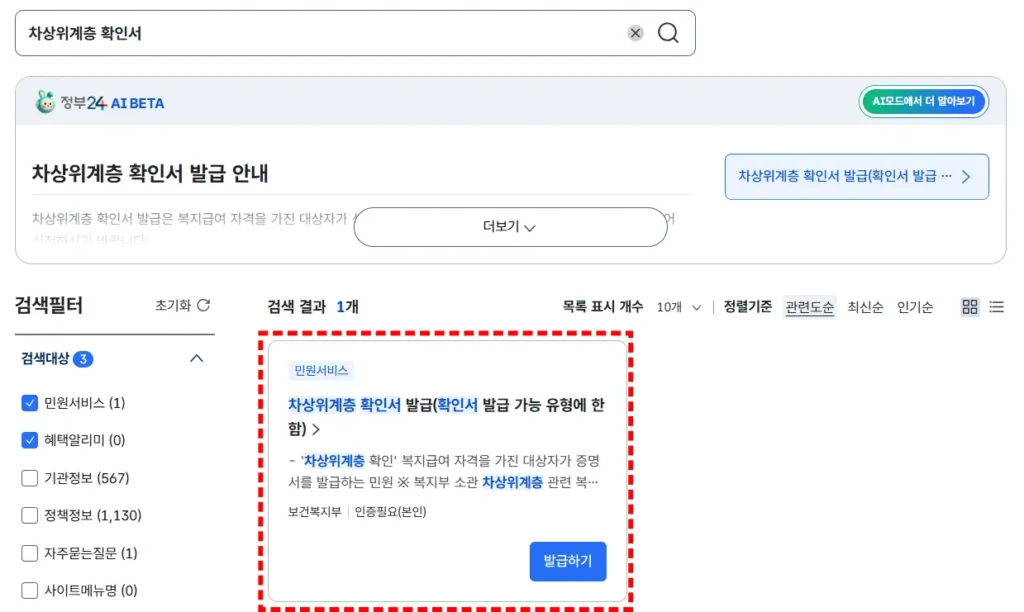The image size is (1024, 612).
Task: Uncheck the 혜택알리미 (0) checkbox
Action: click(29, 440)
